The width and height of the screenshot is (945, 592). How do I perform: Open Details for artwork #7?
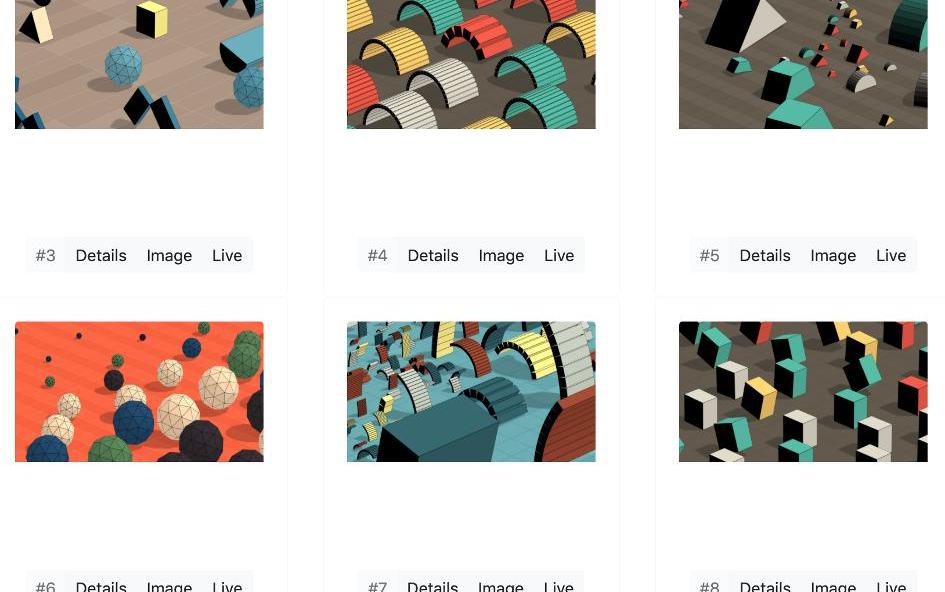point(433,585)
